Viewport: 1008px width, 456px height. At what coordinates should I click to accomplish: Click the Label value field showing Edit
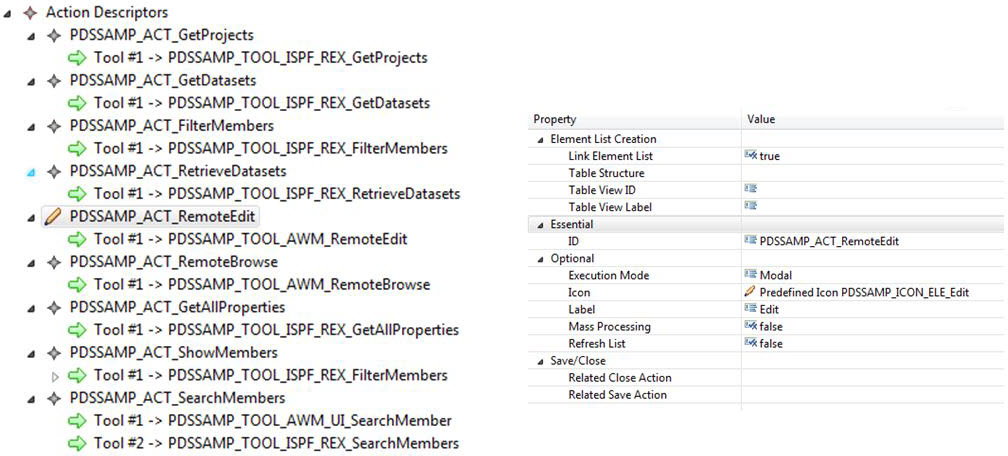pyautogui.click(x=871, y=309)
